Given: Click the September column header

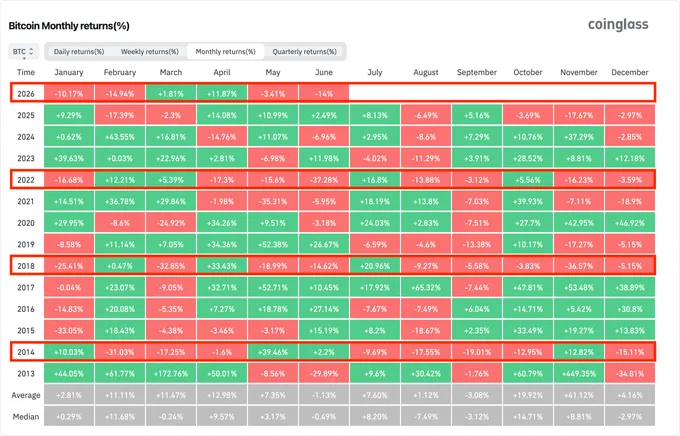Looking at the screenshot, I should 477,72.
